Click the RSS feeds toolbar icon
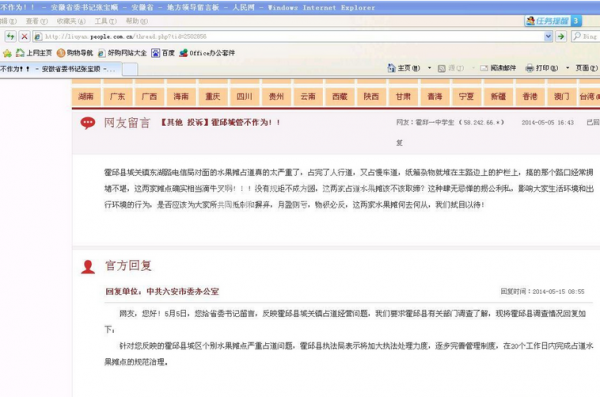The height and width of the screenshot is (397, 600). [x=442, y=68]
